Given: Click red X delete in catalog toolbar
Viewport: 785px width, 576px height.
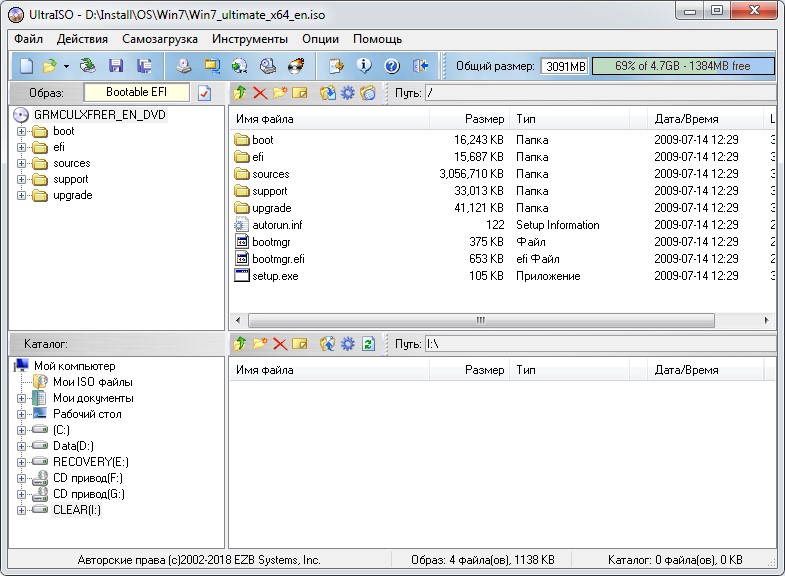Looking at the screenshot, I should [280, 344].
